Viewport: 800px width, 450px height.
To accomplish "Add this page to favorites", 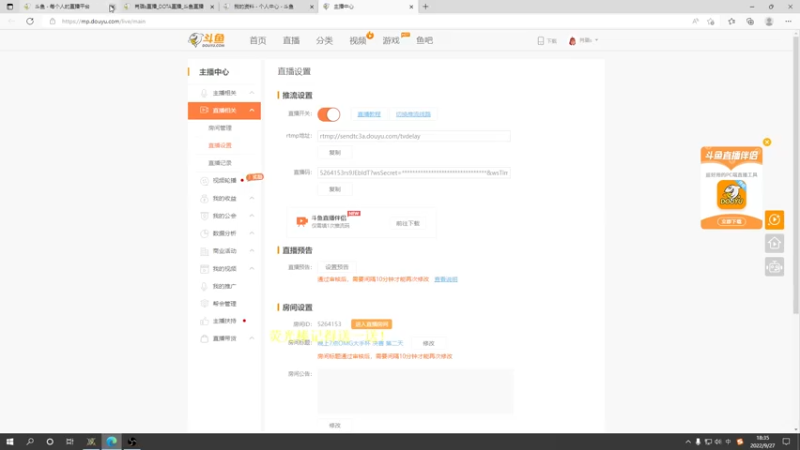I will pyautogui.click(x=711, y=21).
